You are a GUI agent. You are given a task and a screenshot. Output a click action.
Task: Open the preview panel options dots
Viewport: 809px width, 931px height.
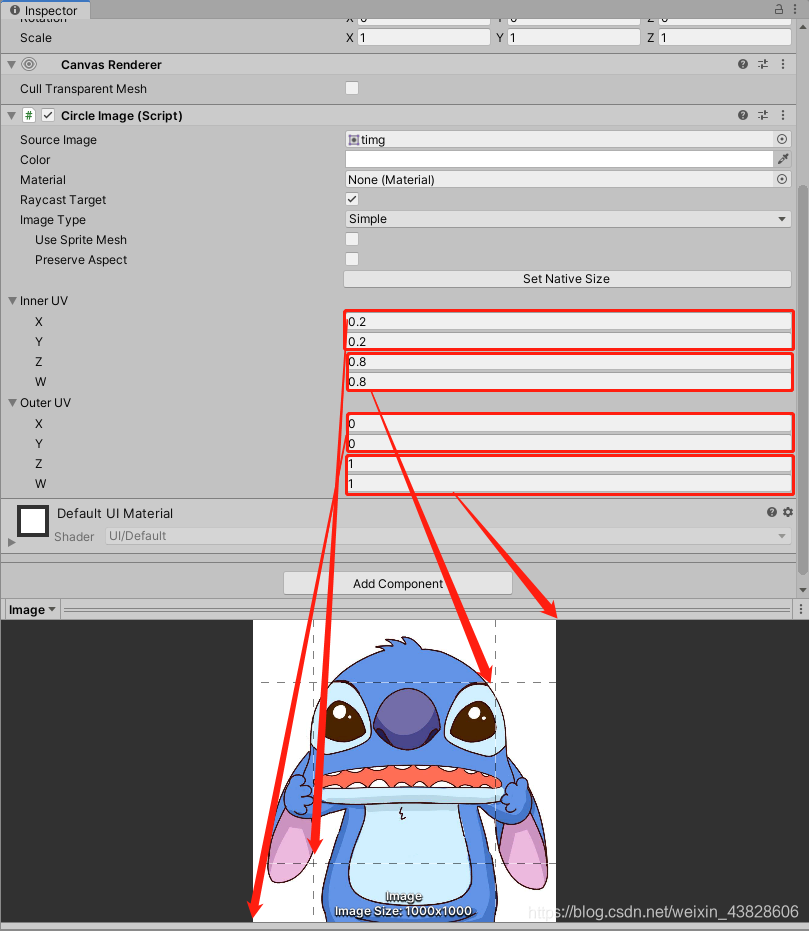pos(801,609)
